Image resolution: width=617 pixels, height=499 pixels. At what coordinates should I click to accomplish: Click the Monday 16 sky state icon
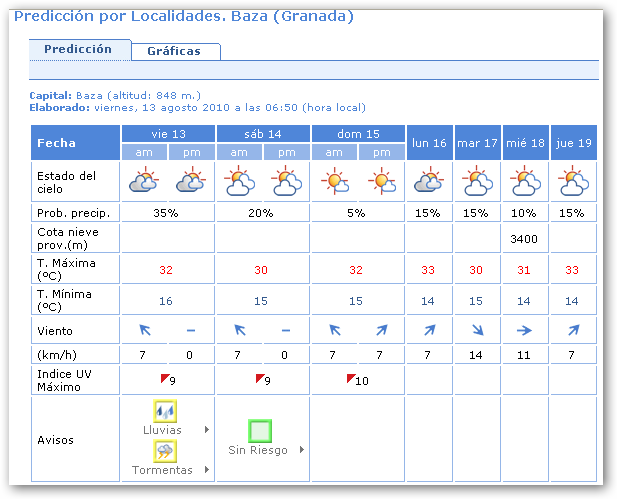(x=428, y=182)
